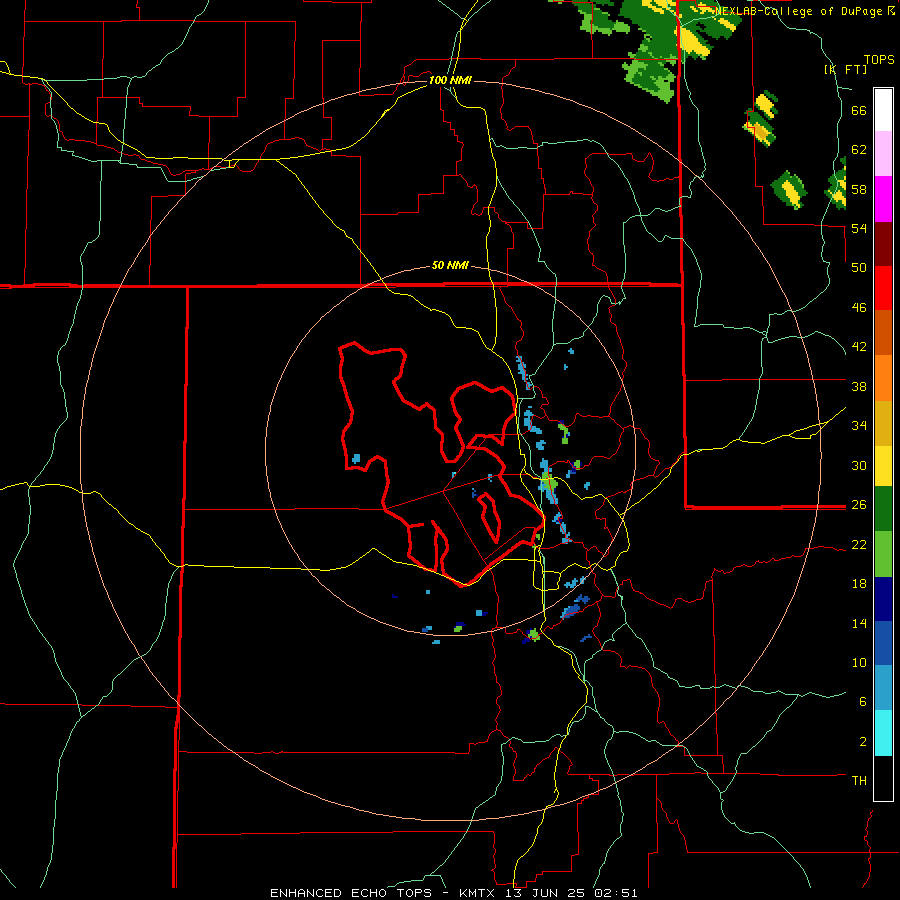Viewport: 900px width, 900px height.
Task: Click the '2' legend value
Action: tap(863, 742)
